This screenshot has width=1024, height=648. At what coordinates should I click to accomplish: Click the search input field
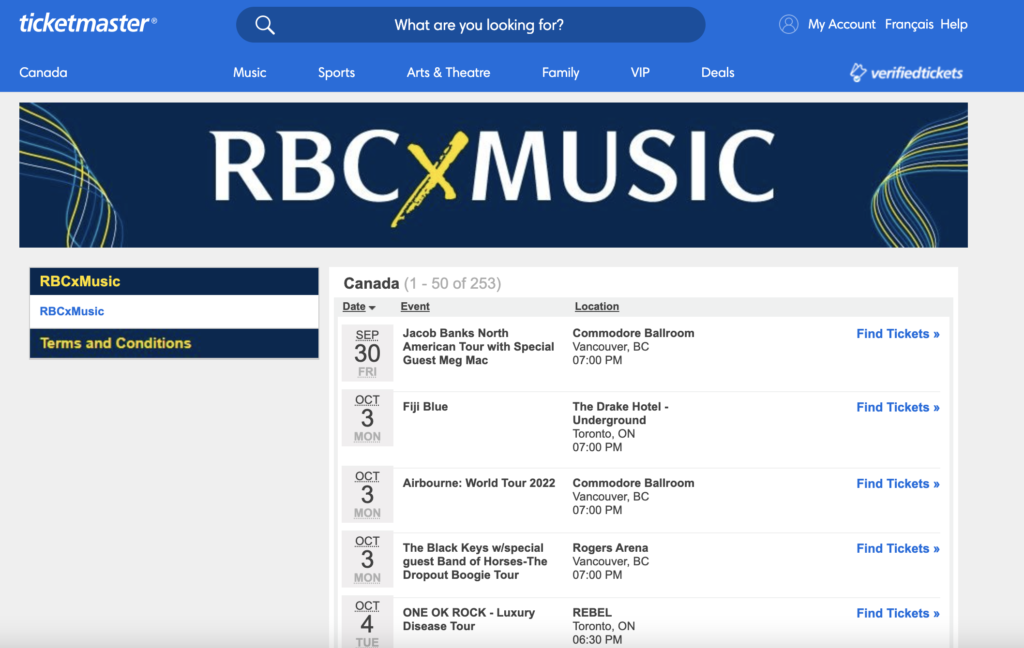(x=480, y=25)
